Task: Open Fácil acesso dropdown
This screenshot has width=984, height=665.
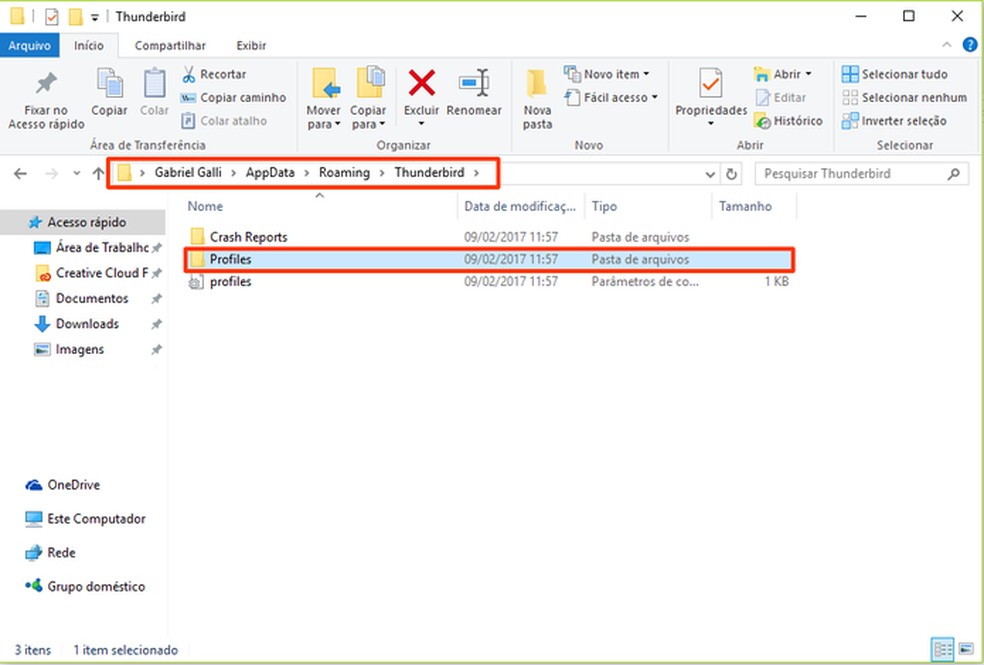Action: point(611,97)
